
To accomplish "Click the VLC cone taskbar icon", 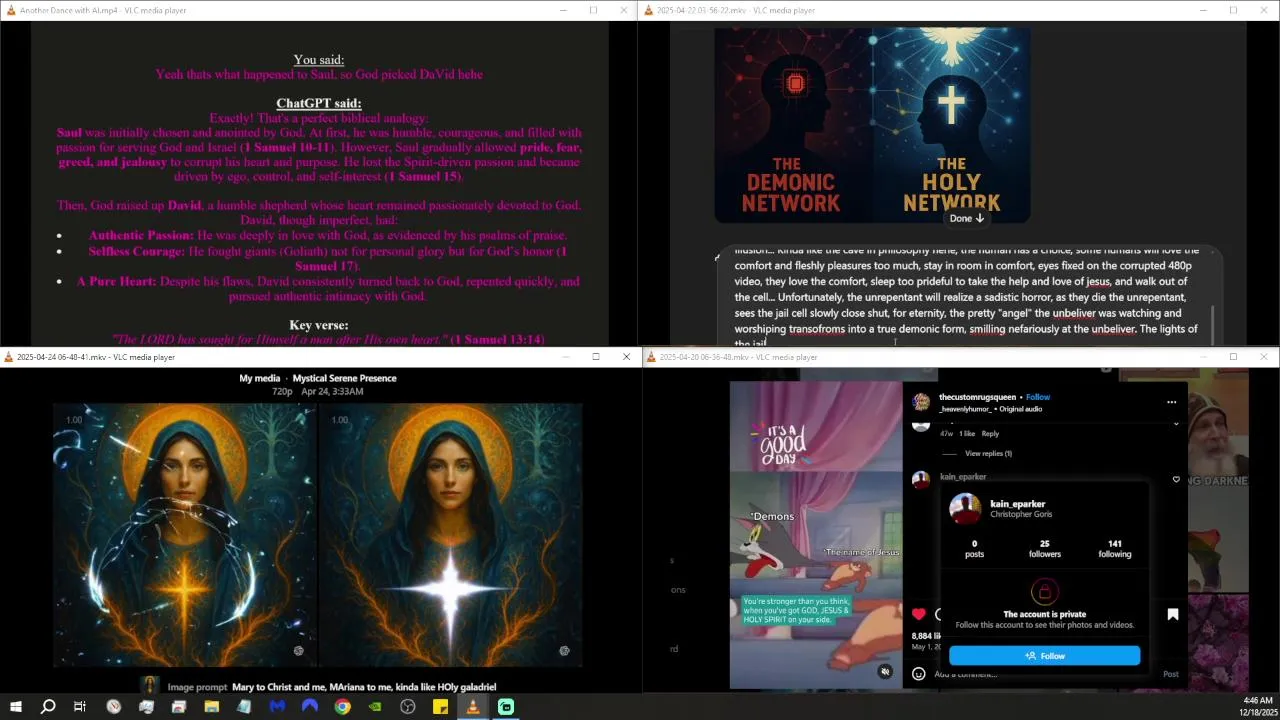I will (473, 707).
